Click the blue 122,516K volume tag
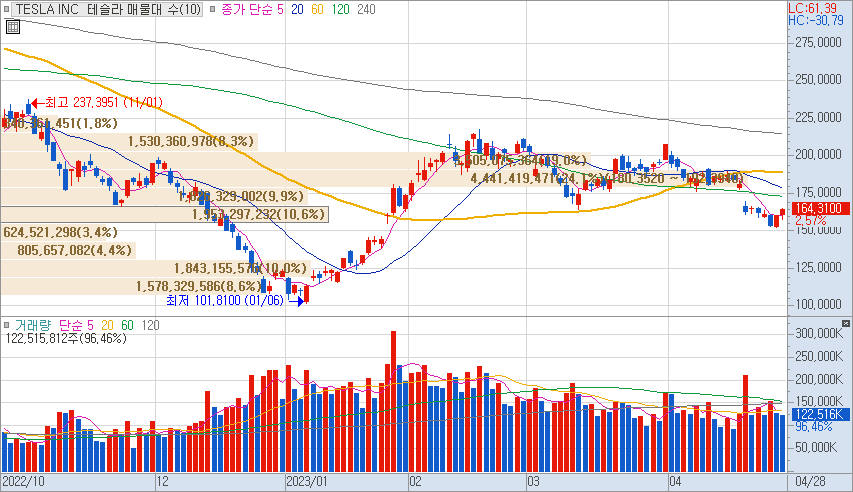The height and width of the screenshot is (492, 853). pyautogui.click(x=819, y=415)
